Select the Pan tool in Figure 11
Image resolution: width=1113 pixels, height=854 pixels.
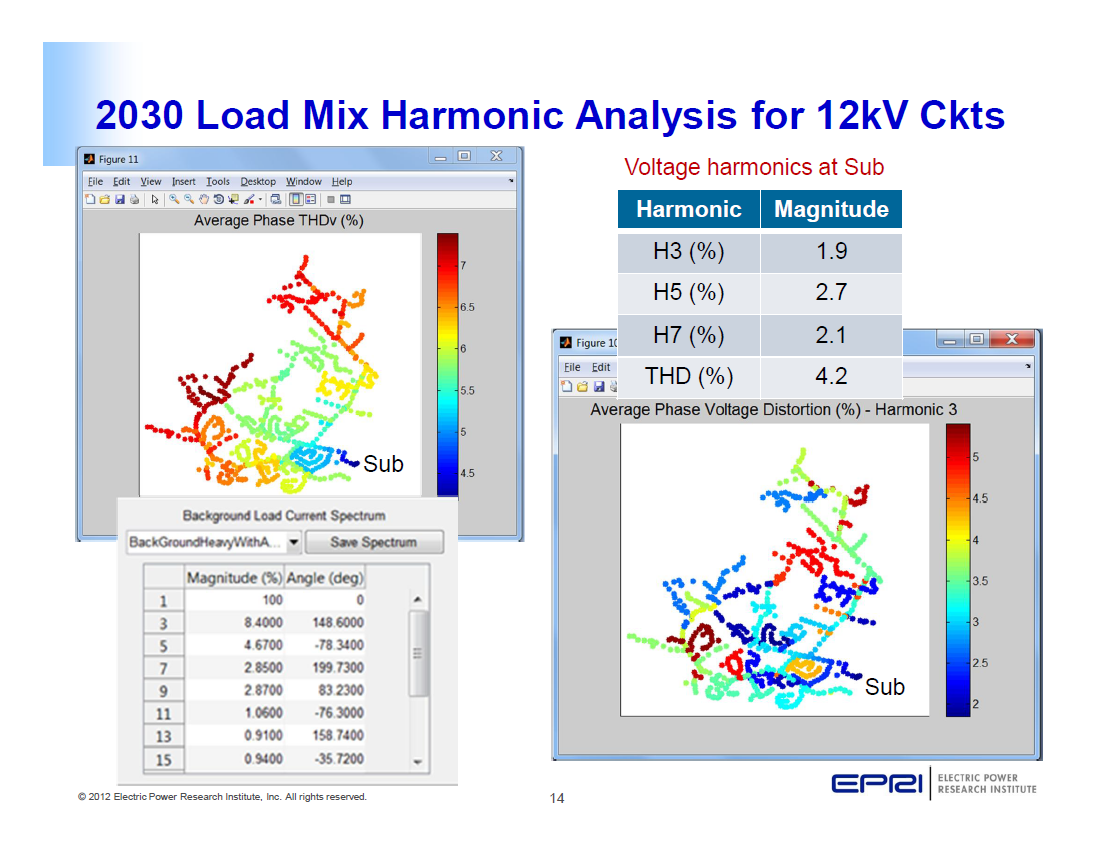[x=203, y=198]
